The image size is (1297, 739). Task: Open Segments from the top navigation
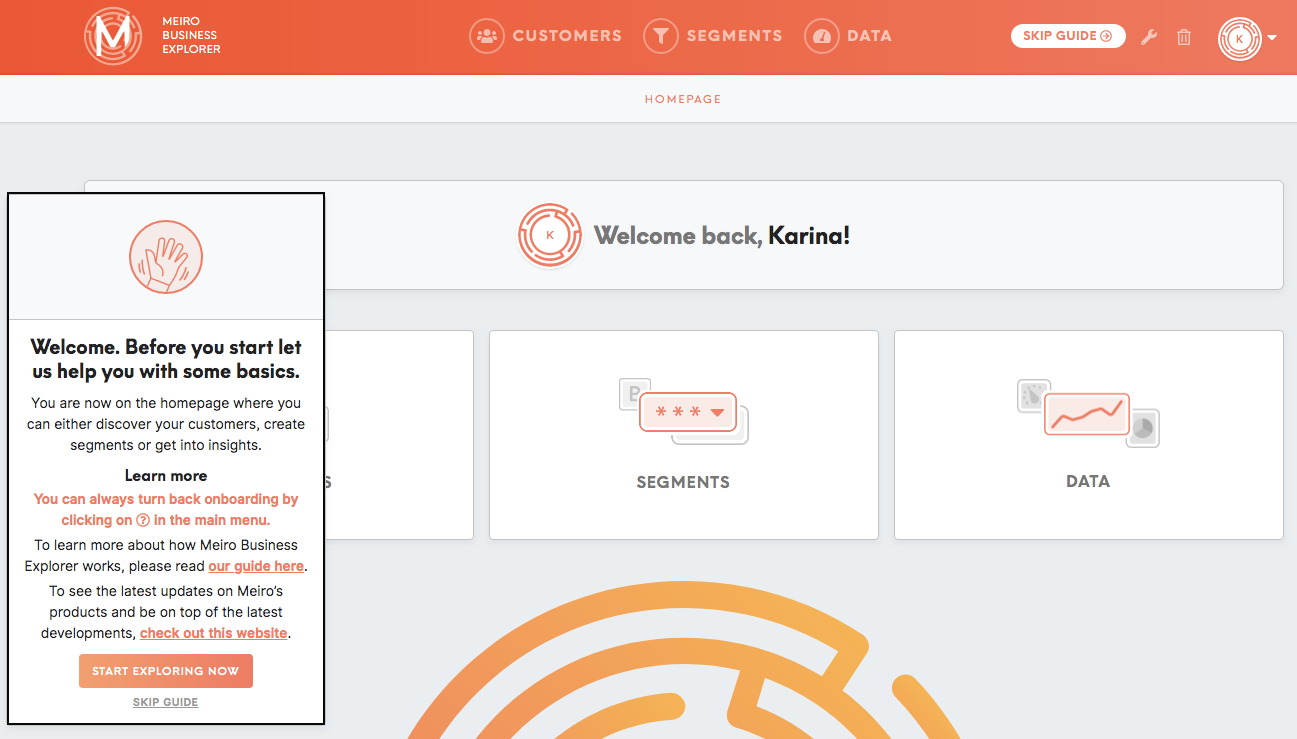(x=713, y=36)
